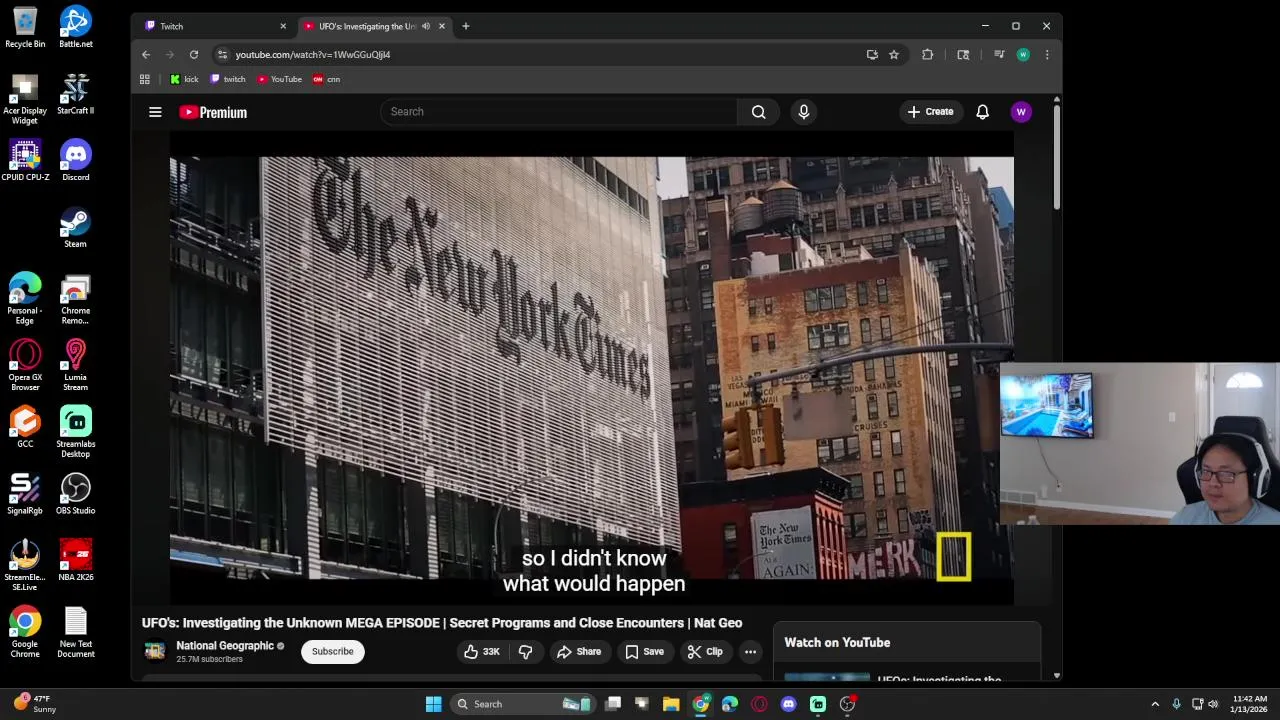This screenshot has width=1280, height=720.
Task: Click the YouTube search input field
Action: click(558, 112)
